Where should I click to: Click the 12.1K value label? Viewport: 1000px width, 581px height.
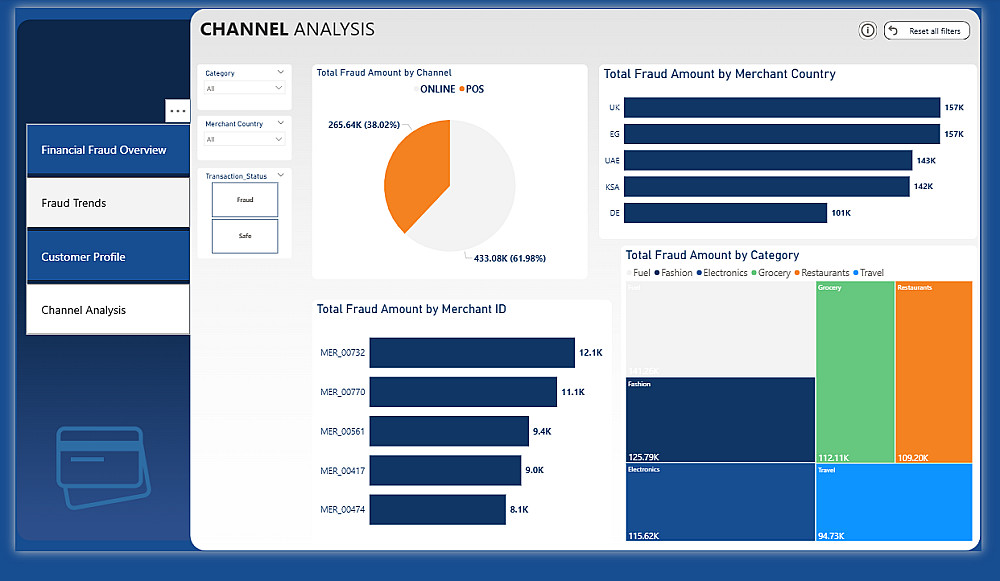(591, 353)
